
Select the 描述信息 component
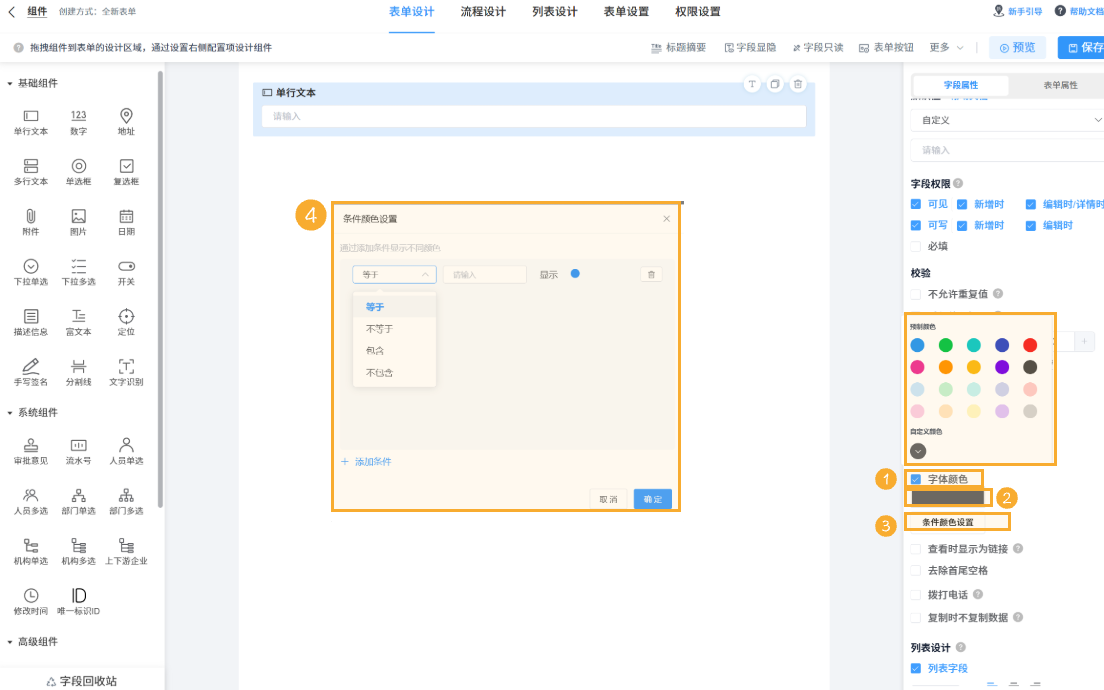31,322
